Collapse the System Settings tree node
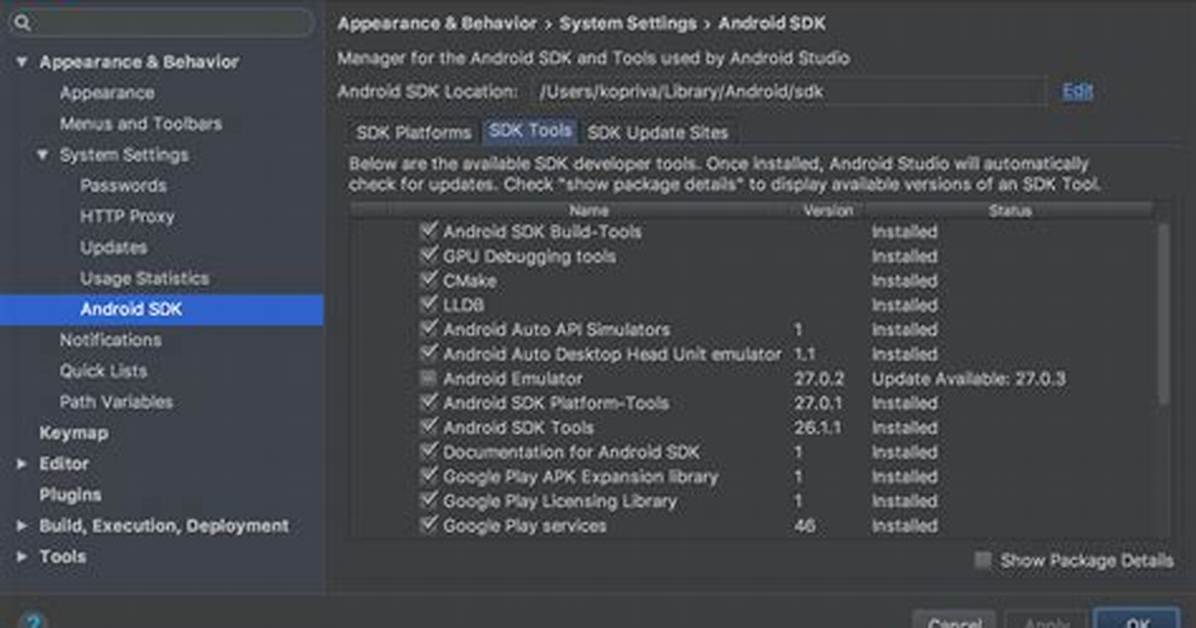This screenshot has height=628, width=1196. pyautogui.click(x=43, y=155)
